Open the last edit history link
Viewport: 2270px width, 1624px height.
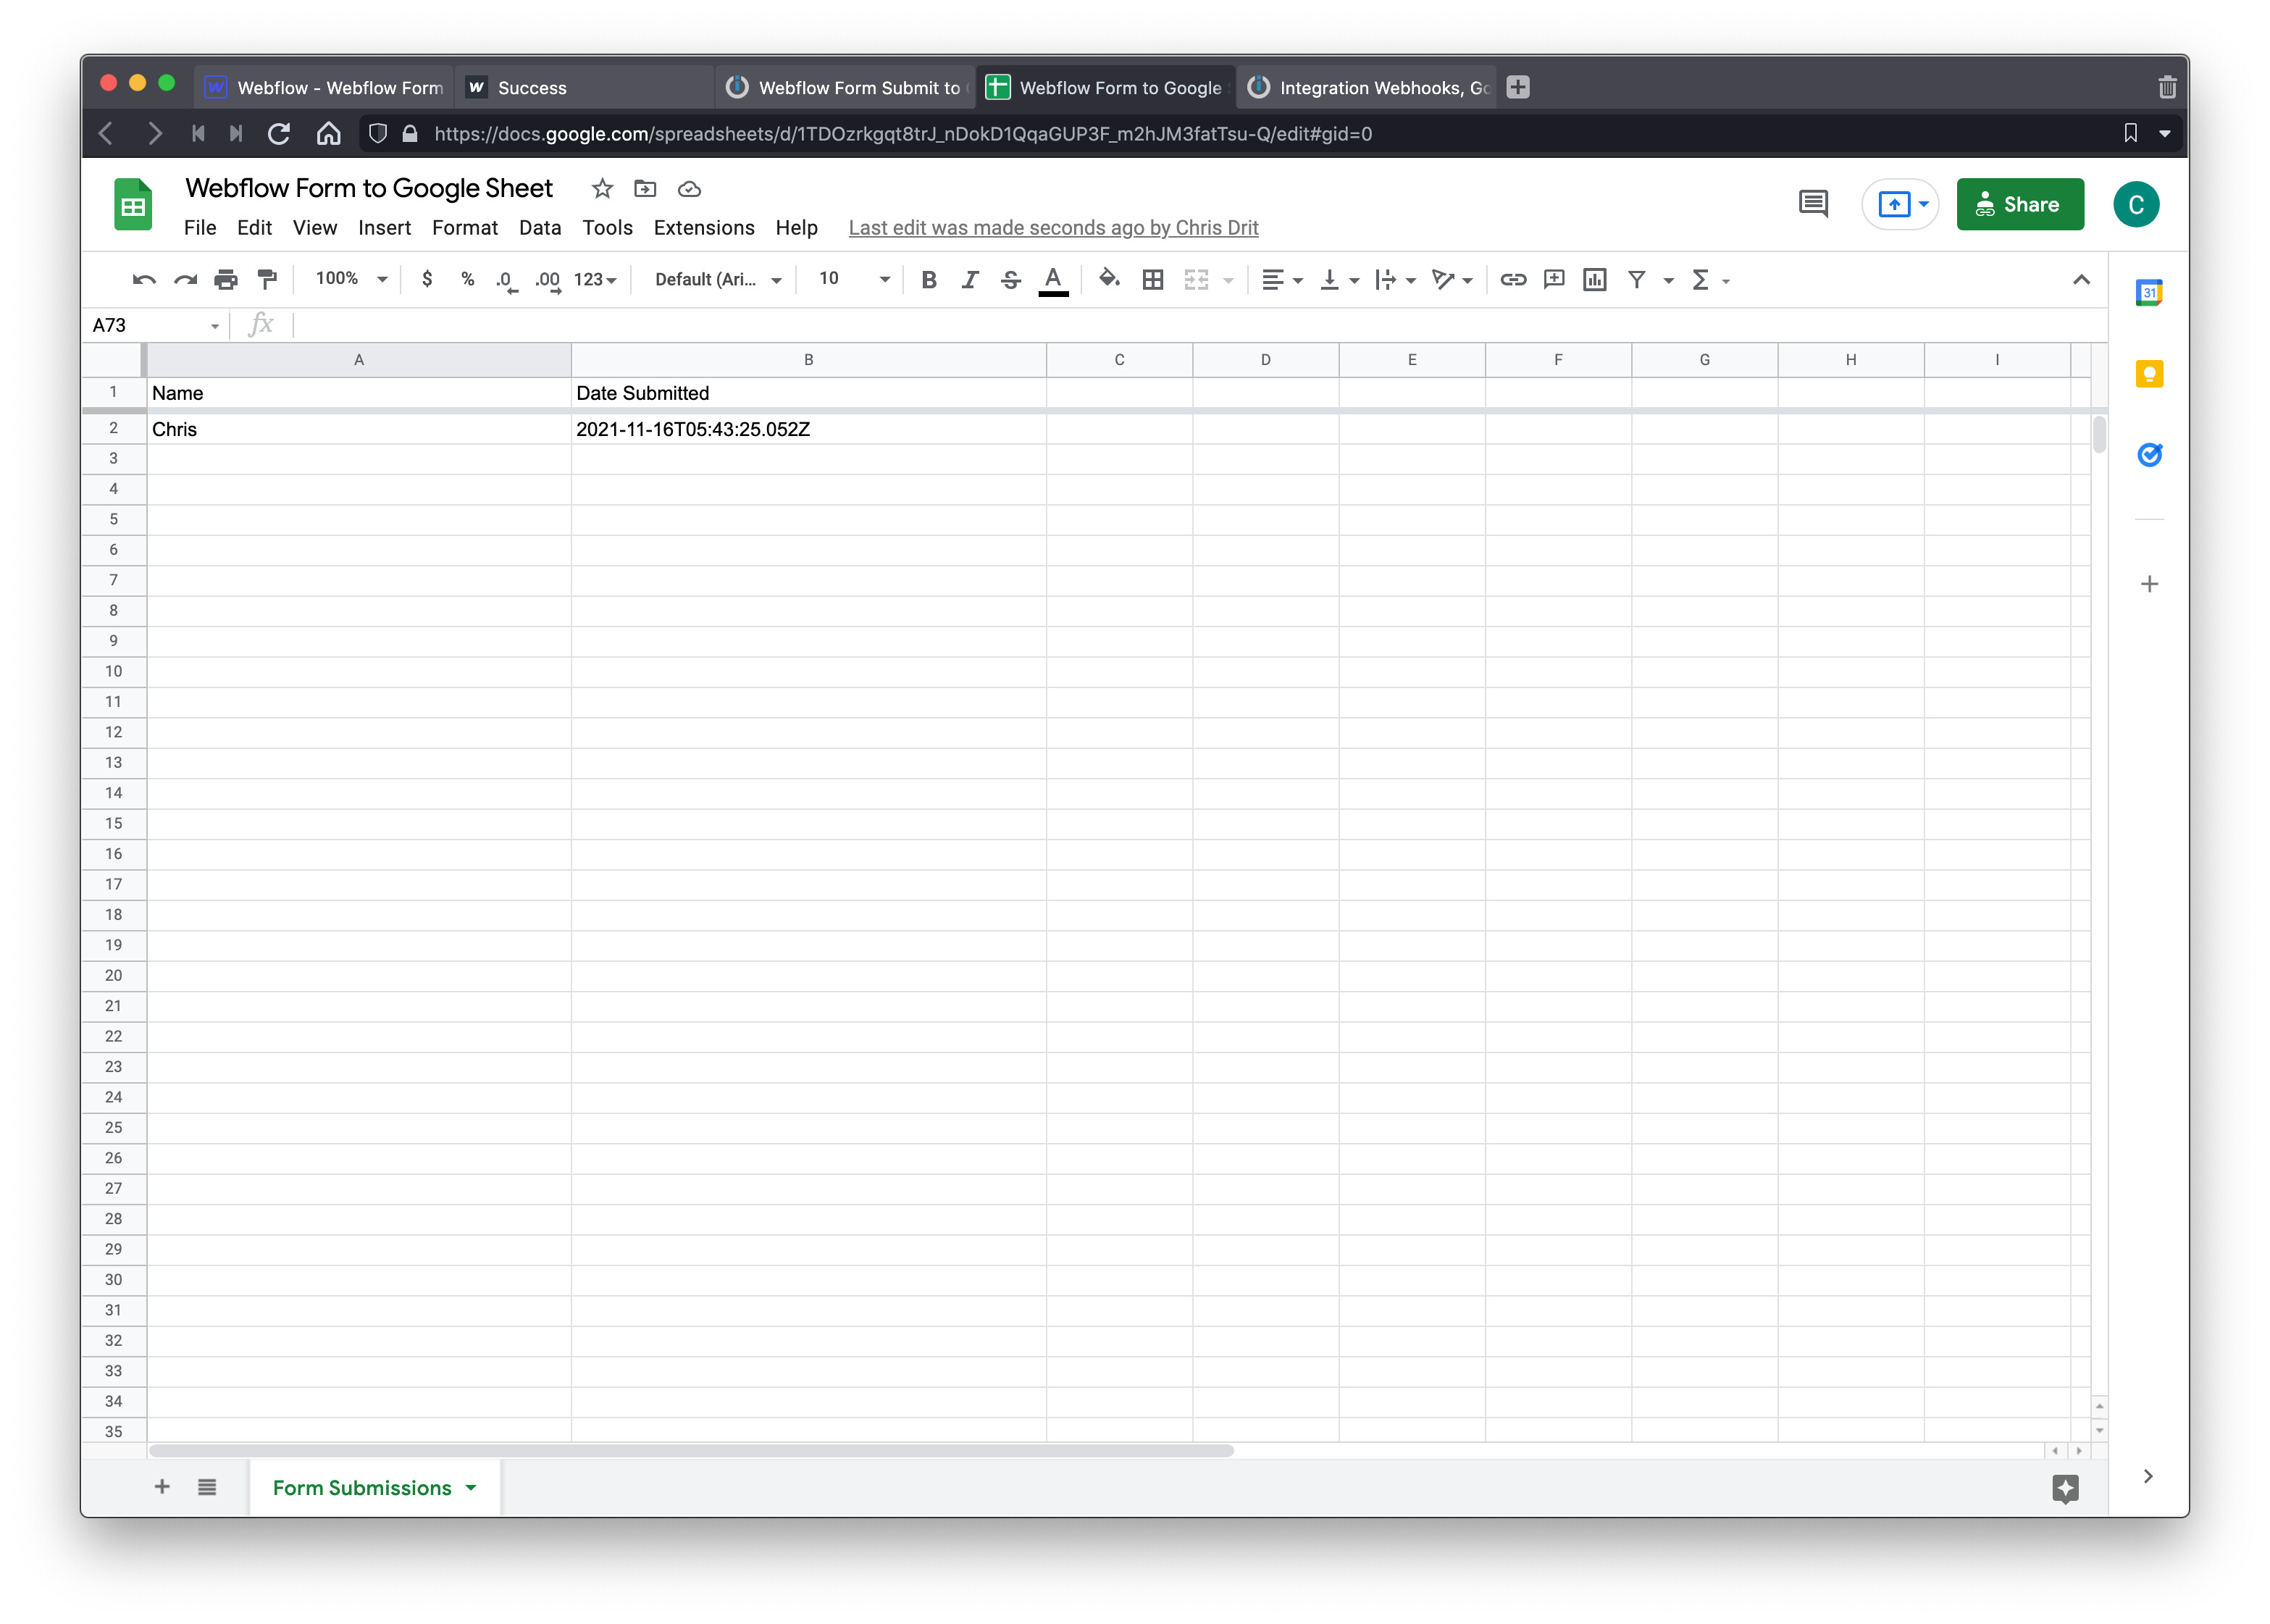pos(1053,228)
